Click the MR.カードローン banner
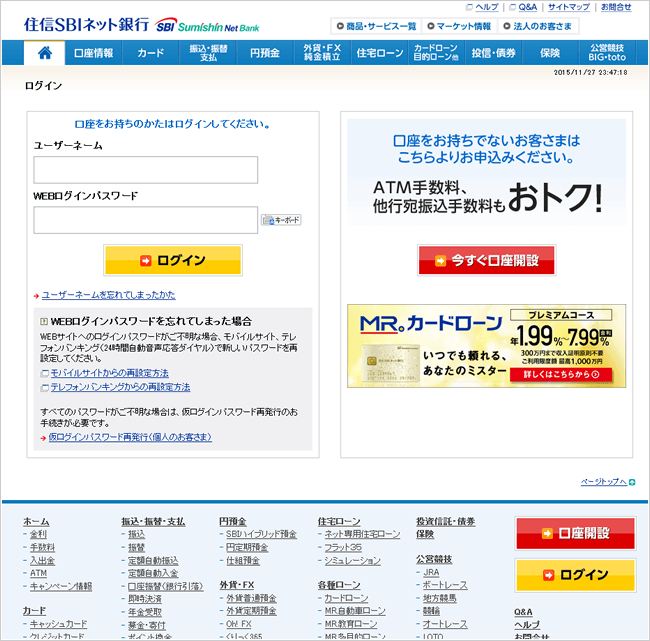 tap(486, 346)
